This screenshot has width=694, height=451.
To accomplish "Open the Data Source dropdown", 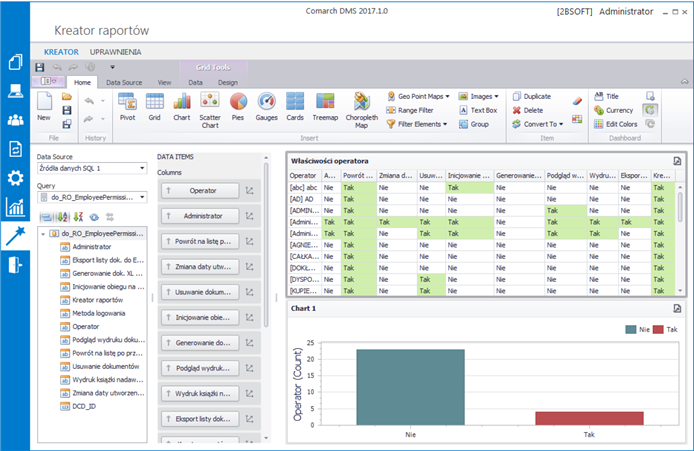I will tap(142, 168).
